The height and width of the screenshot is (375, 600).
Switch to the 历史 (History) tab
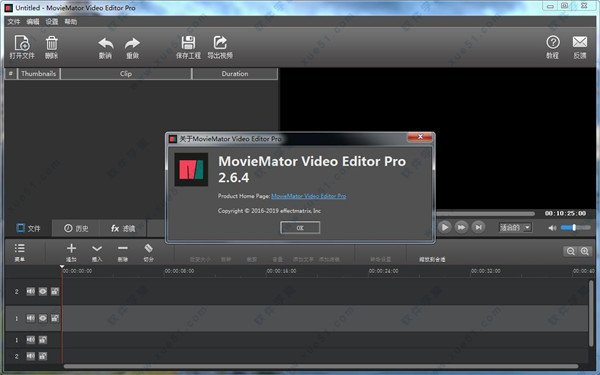[x=76, y=228]
